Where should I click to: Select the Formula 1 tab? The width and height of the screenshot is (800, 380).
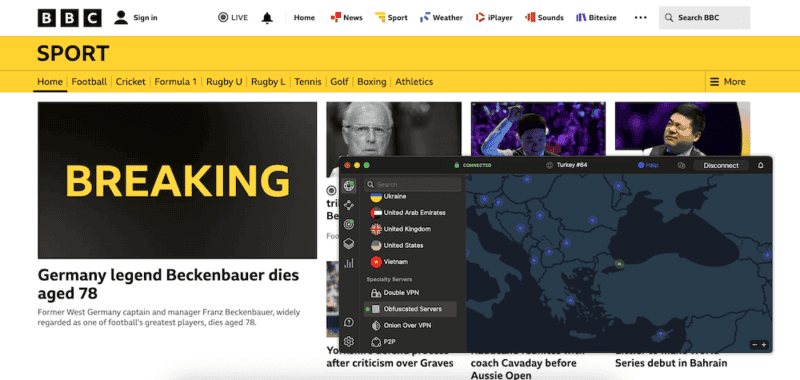coord(176,82)
